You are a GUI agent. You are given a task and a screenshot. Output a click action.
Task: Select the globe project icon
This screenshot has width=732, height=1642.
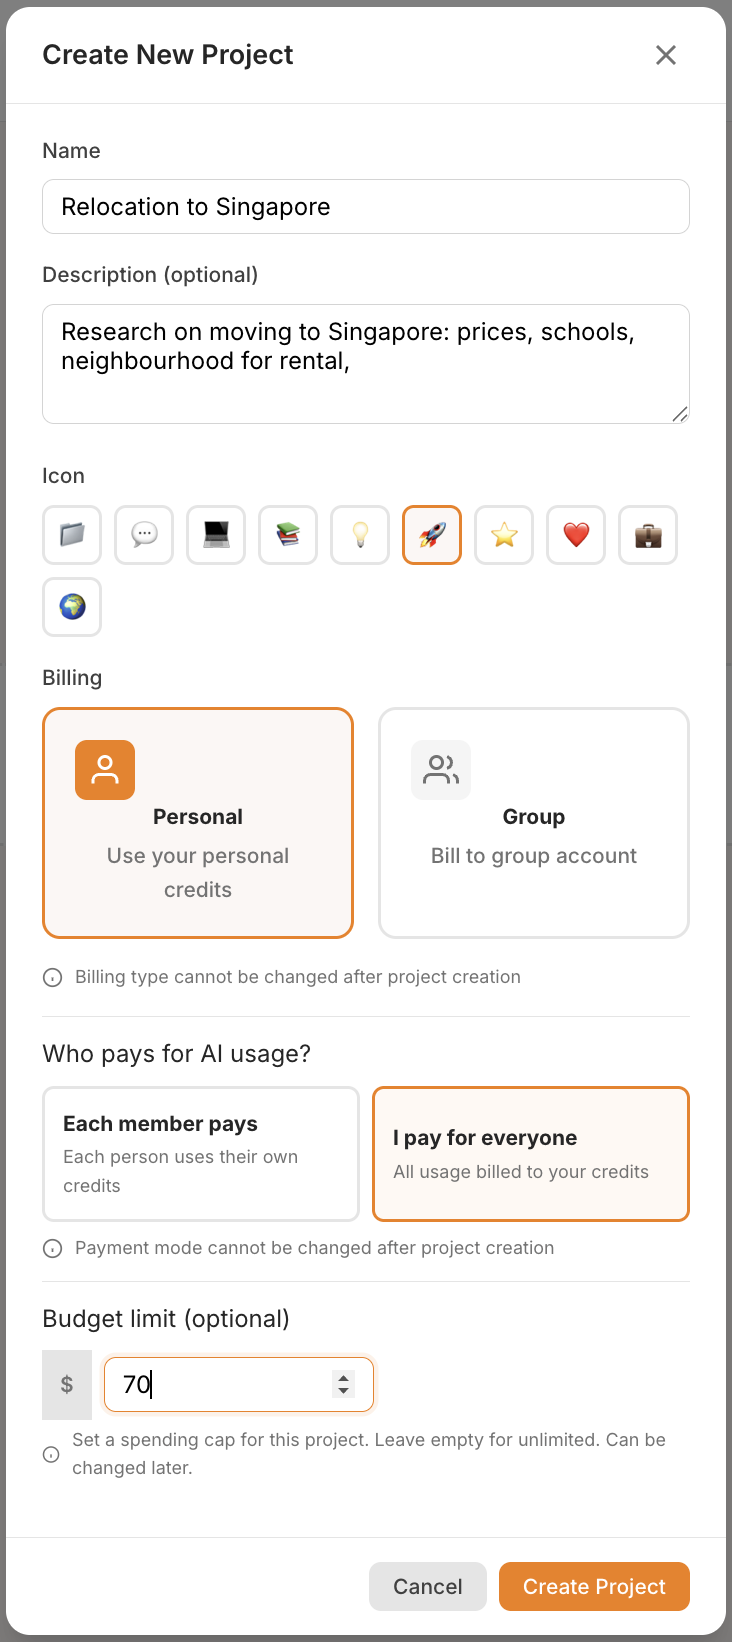[x=72, y=607]
